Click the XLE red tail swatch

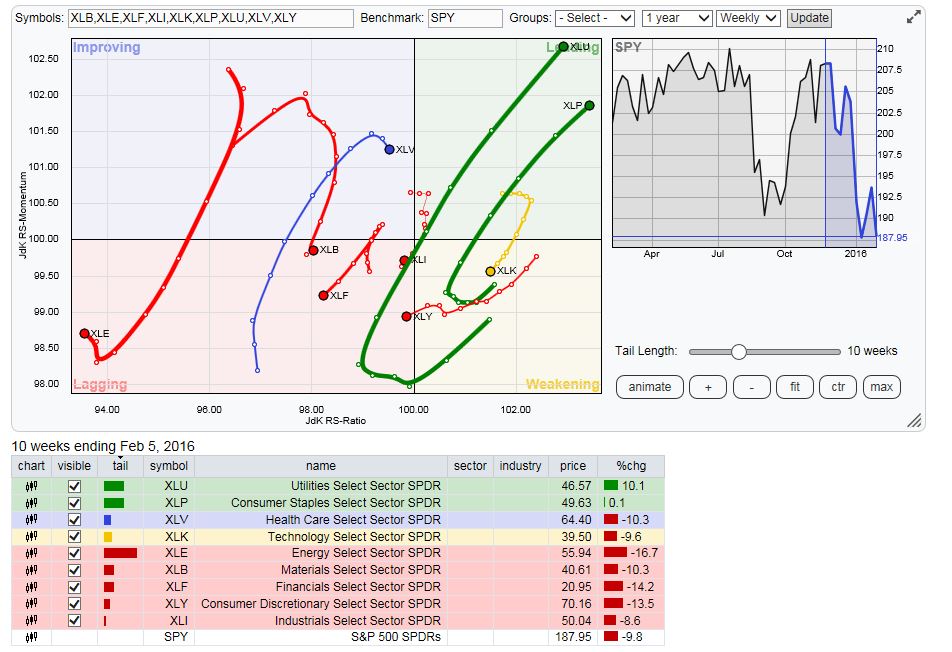[x=120, y=553]
